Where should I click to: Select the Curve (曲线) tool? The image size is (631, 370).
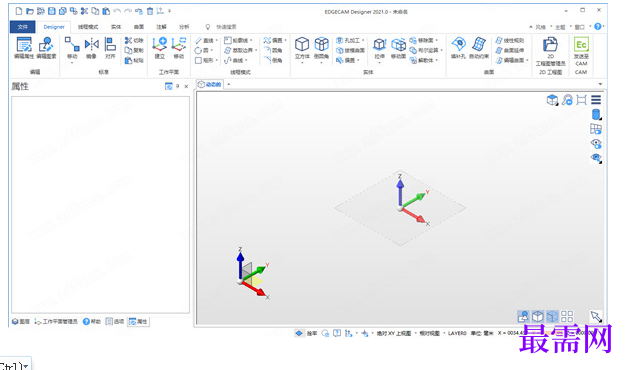tap(234, 60)
